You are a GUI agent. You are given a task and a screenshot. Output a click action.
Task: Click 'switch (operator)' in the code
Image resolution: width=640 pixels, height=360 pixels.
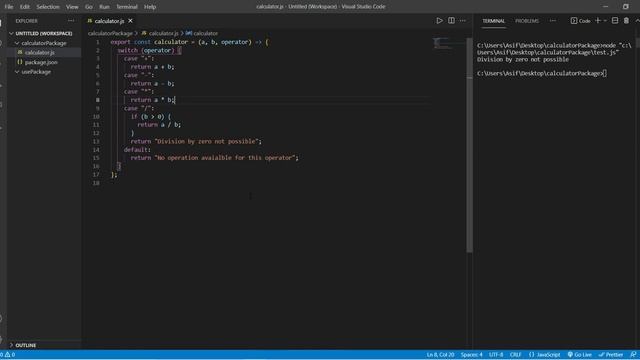coord(146,51)
